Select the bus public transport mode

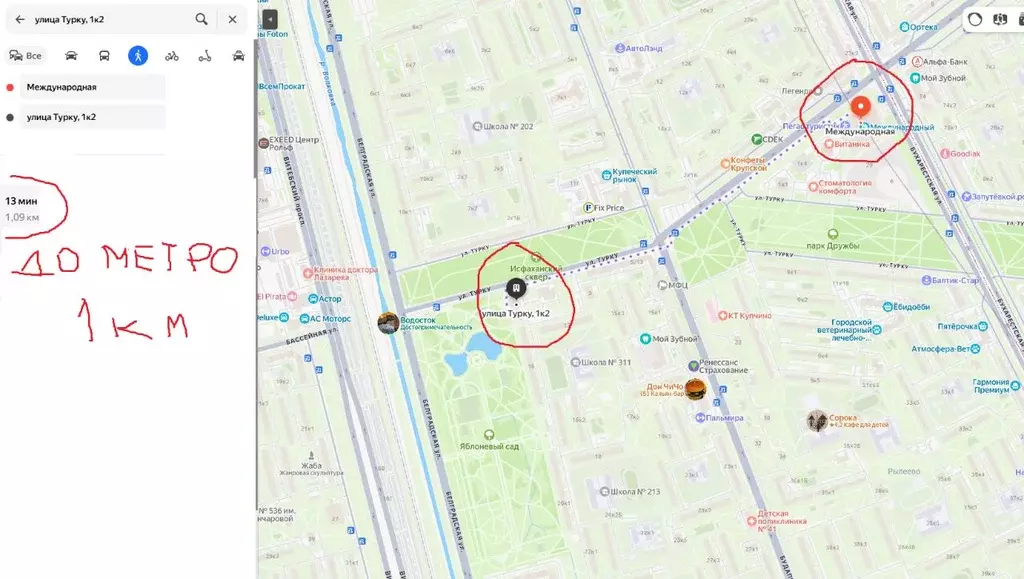tap(104, 55)
